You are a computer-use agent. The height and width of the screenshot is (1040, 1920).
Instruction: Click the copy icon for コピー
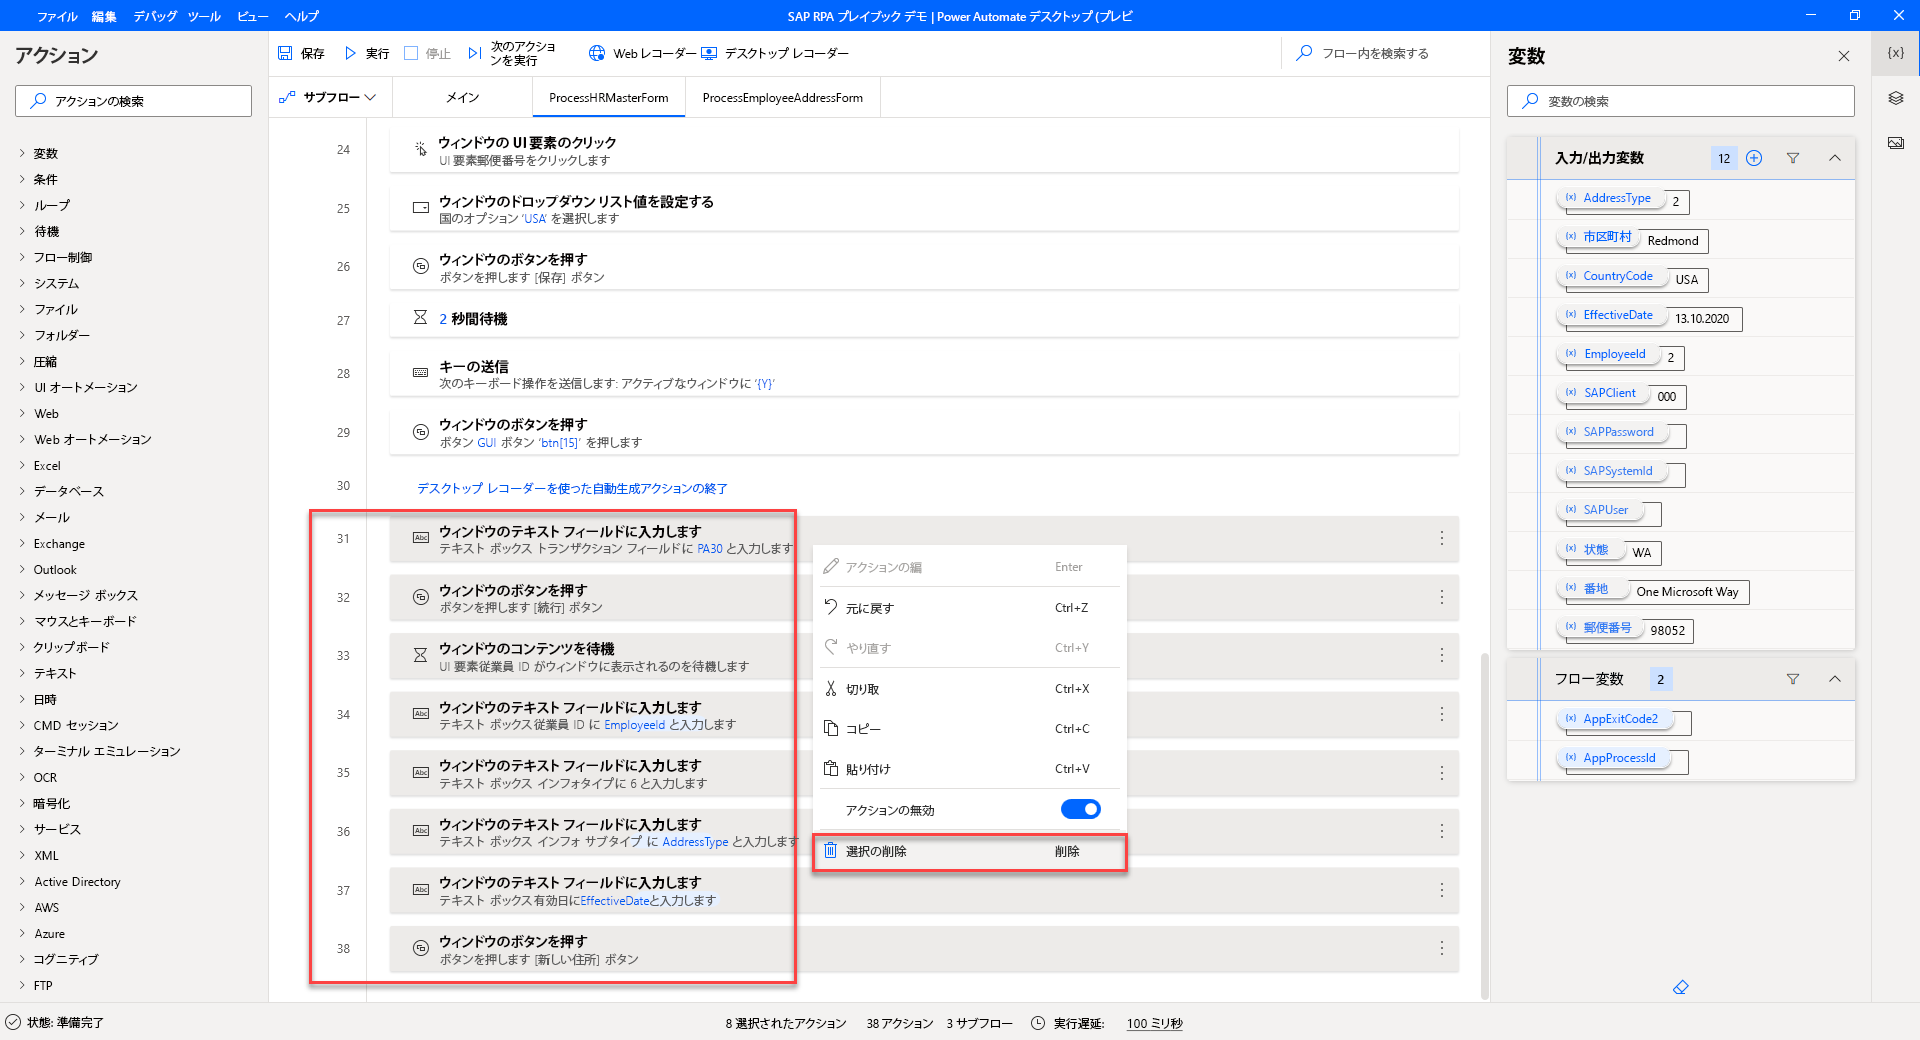click(830, 728)
